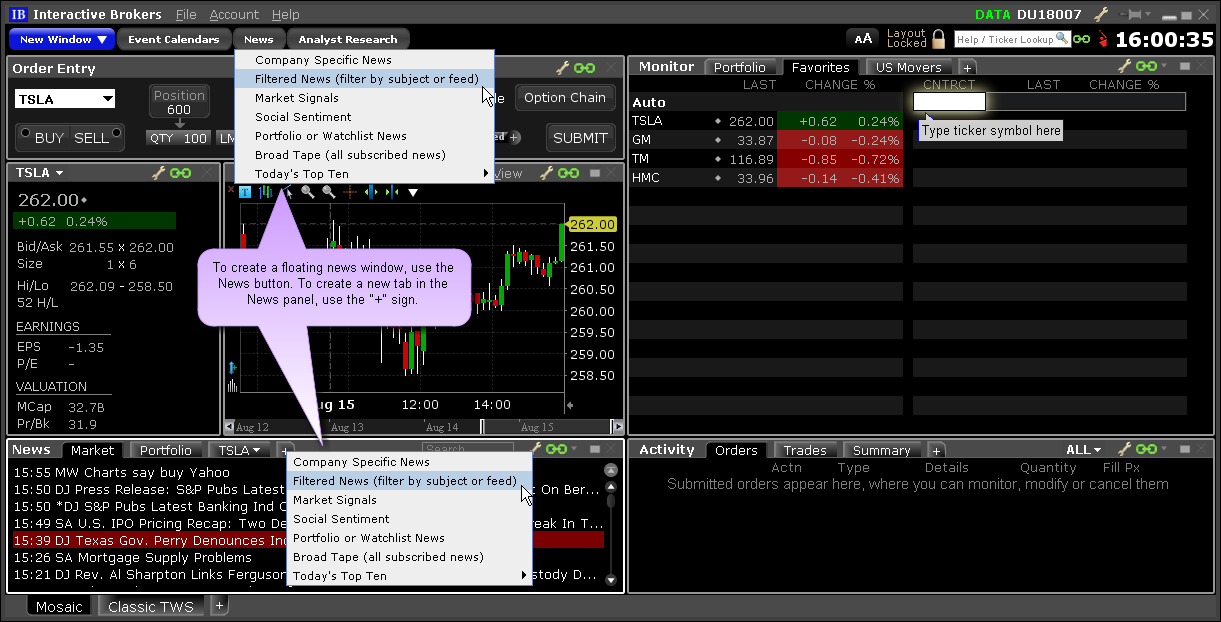Click Monitor panel green chain link icon
Image resolution: width=1221 pixels, height=622 pixels.
[1145, 66]
